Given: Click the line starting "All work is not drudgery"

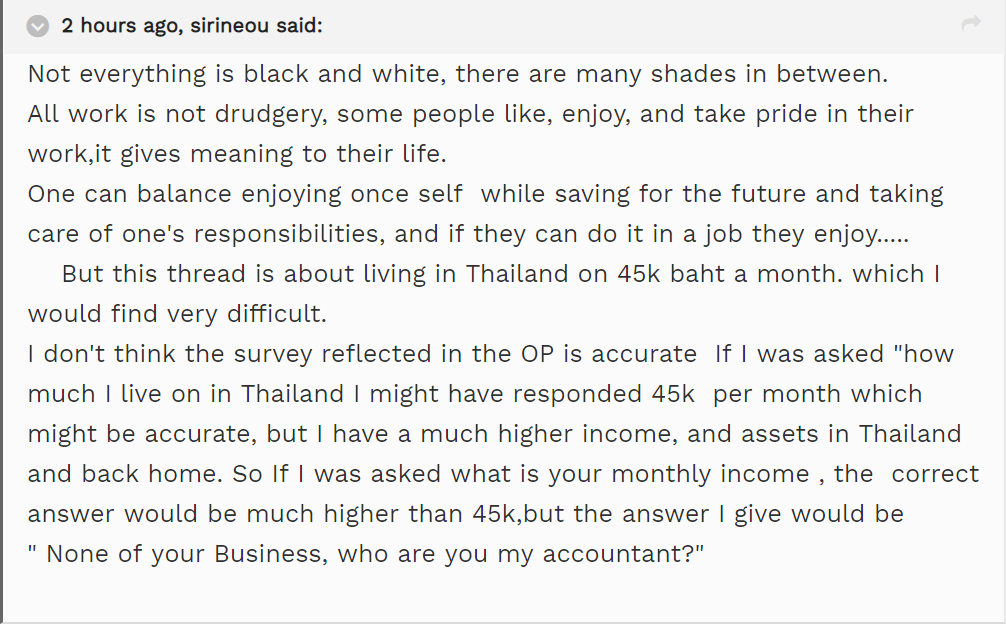Looking at the screenshot, I should pos(470,114).
